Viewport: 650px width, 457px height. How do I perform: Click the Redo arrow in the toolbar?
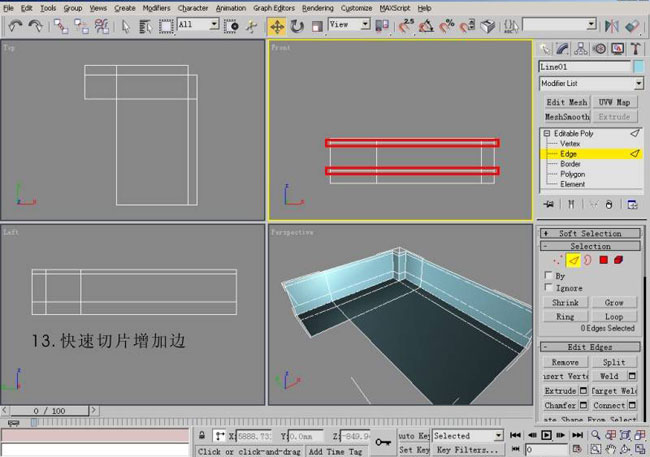pyautogui.click(x=35, y=27)
